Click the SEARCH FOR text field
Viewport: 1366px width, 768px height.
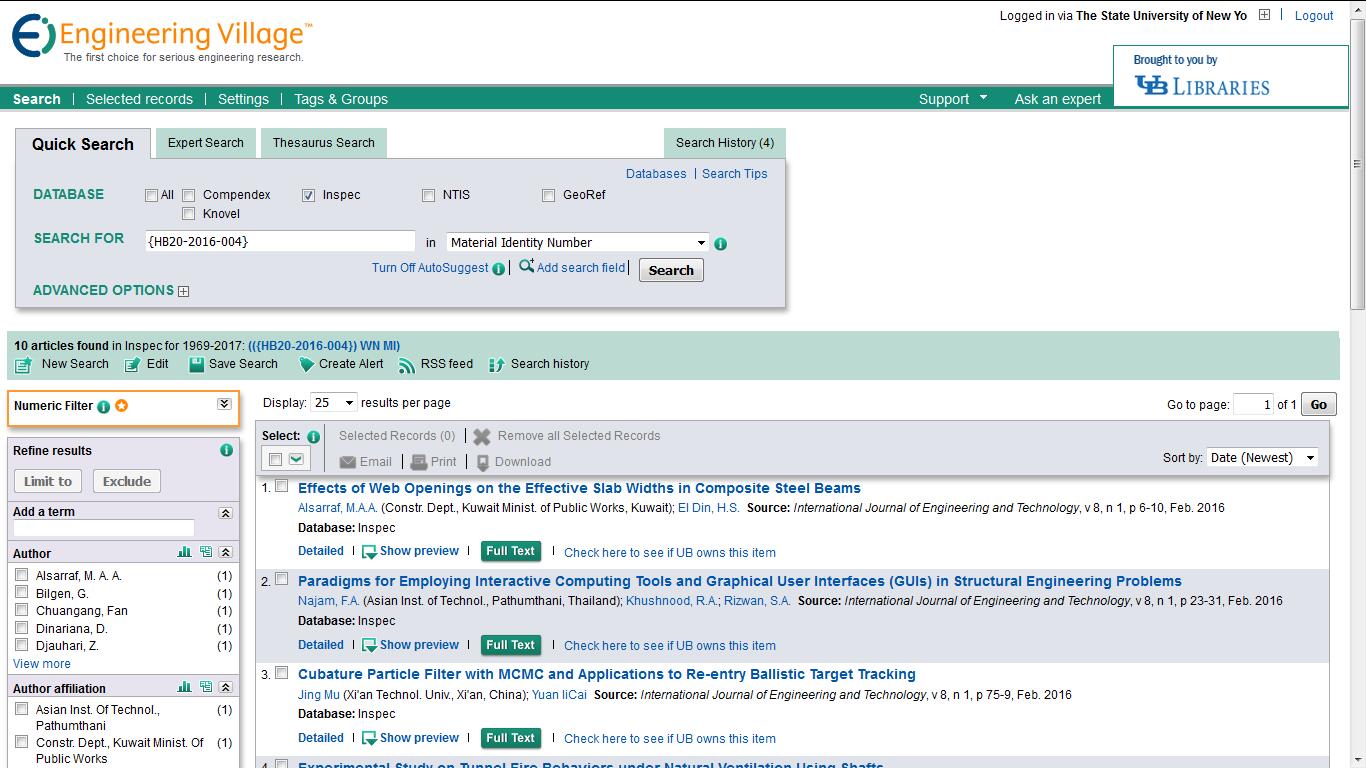click(279, 241)
